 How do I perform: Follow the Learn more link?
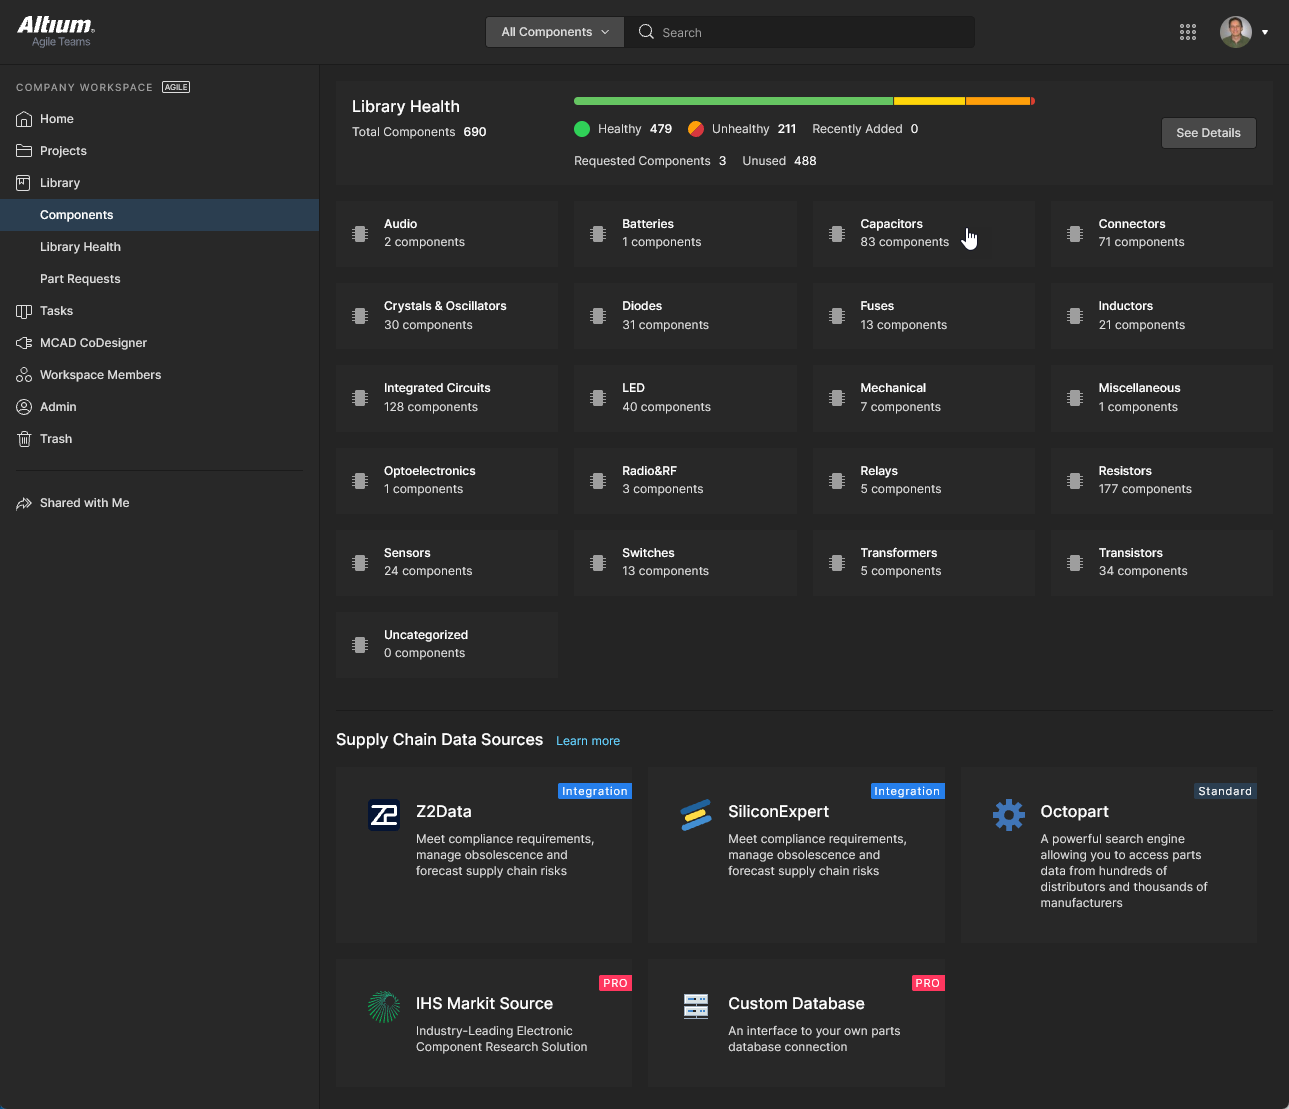pos(588,741)
